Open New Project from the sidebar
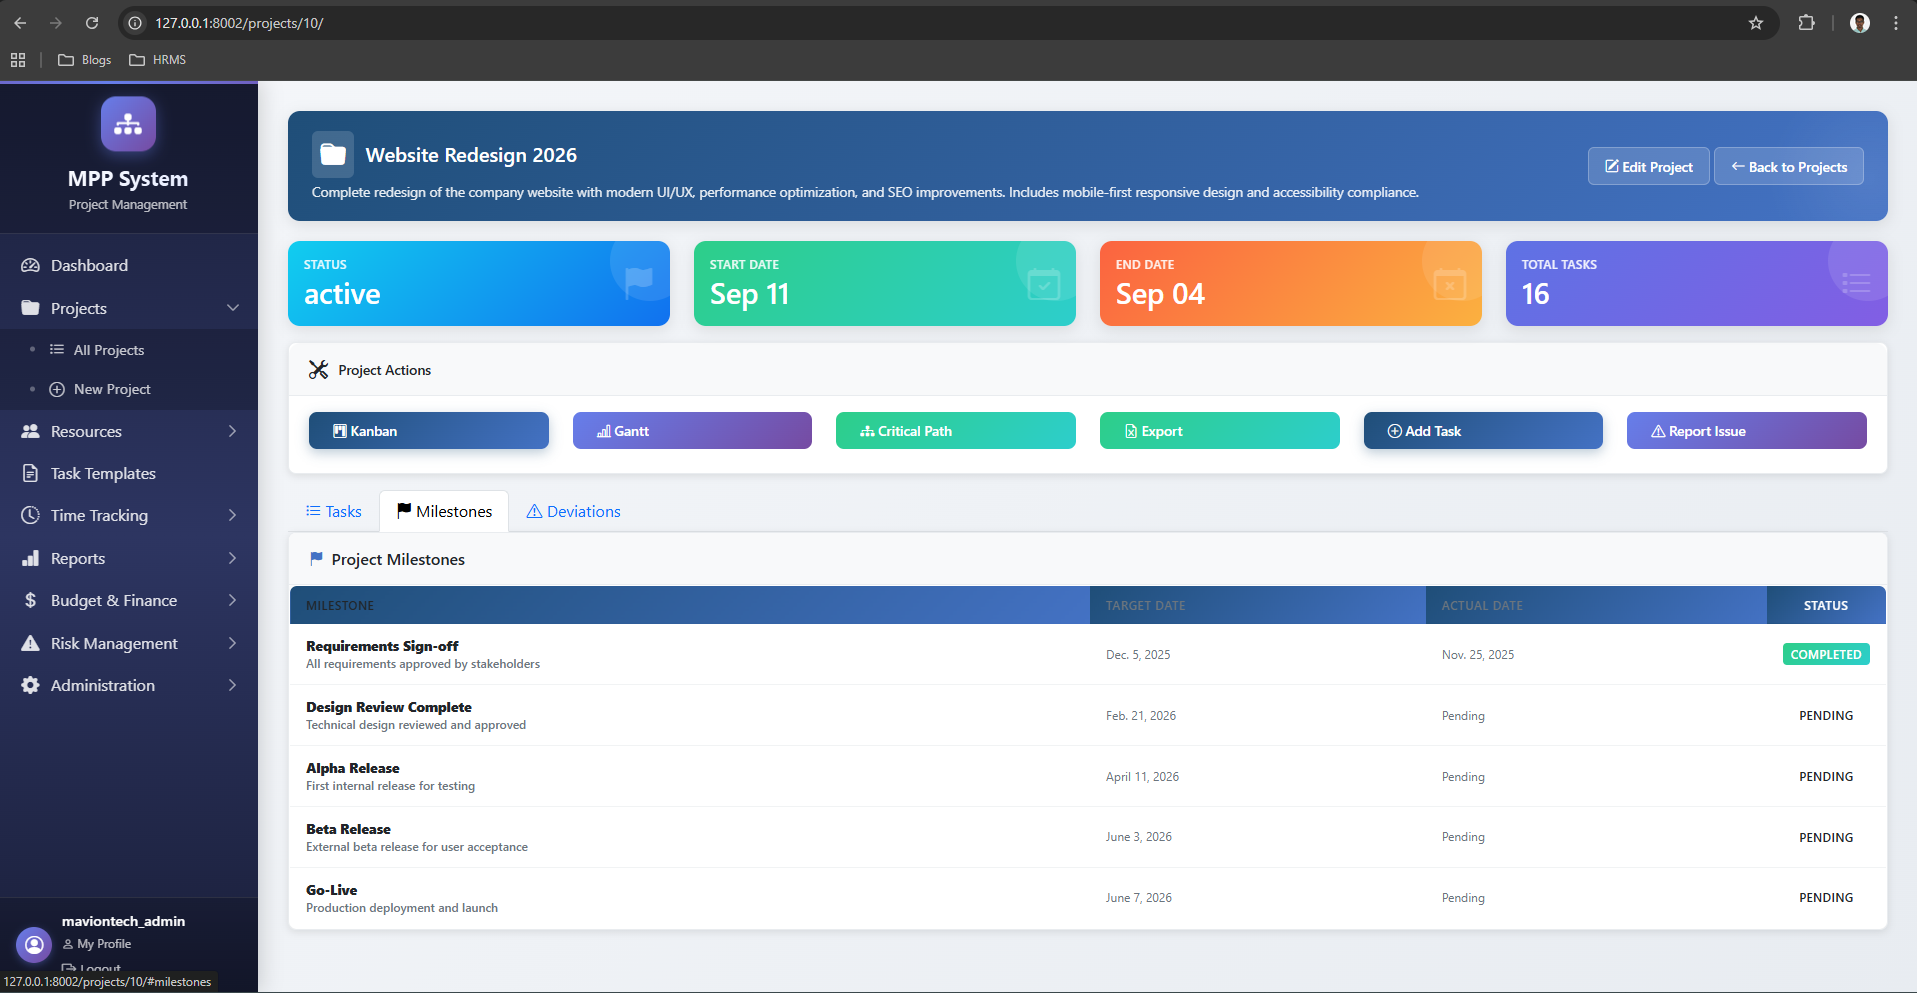 (x=112, y=390)
